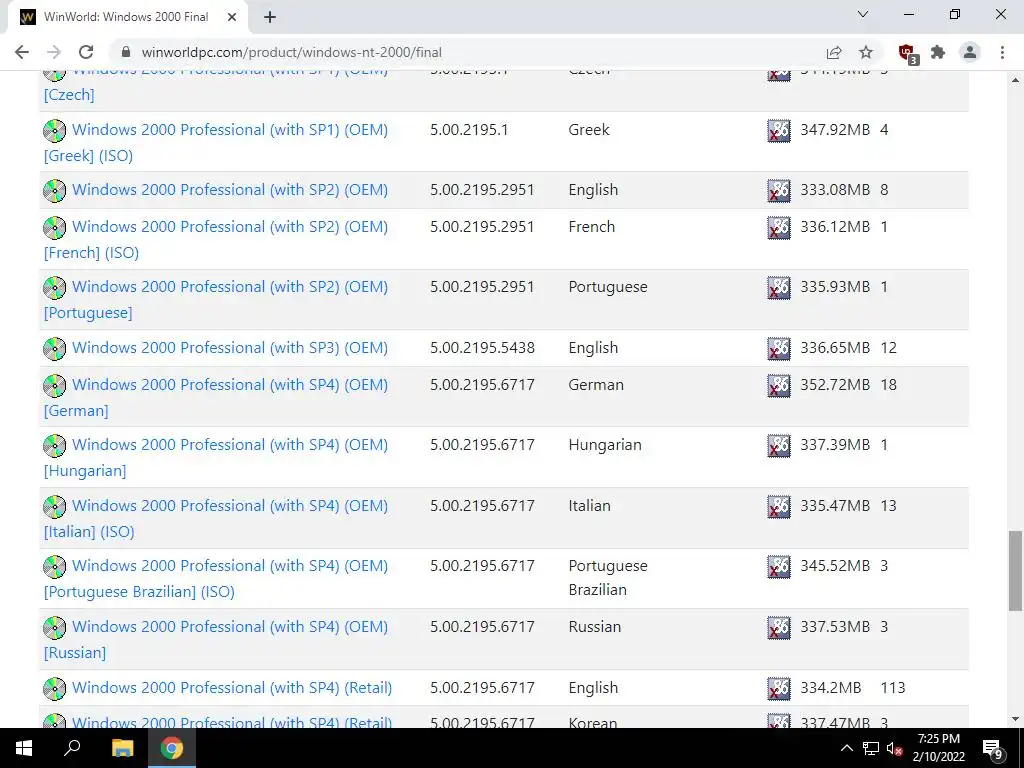Click the Hungarian language cell
This screenshot has width=1024, height=768.
tap(605, 445)
